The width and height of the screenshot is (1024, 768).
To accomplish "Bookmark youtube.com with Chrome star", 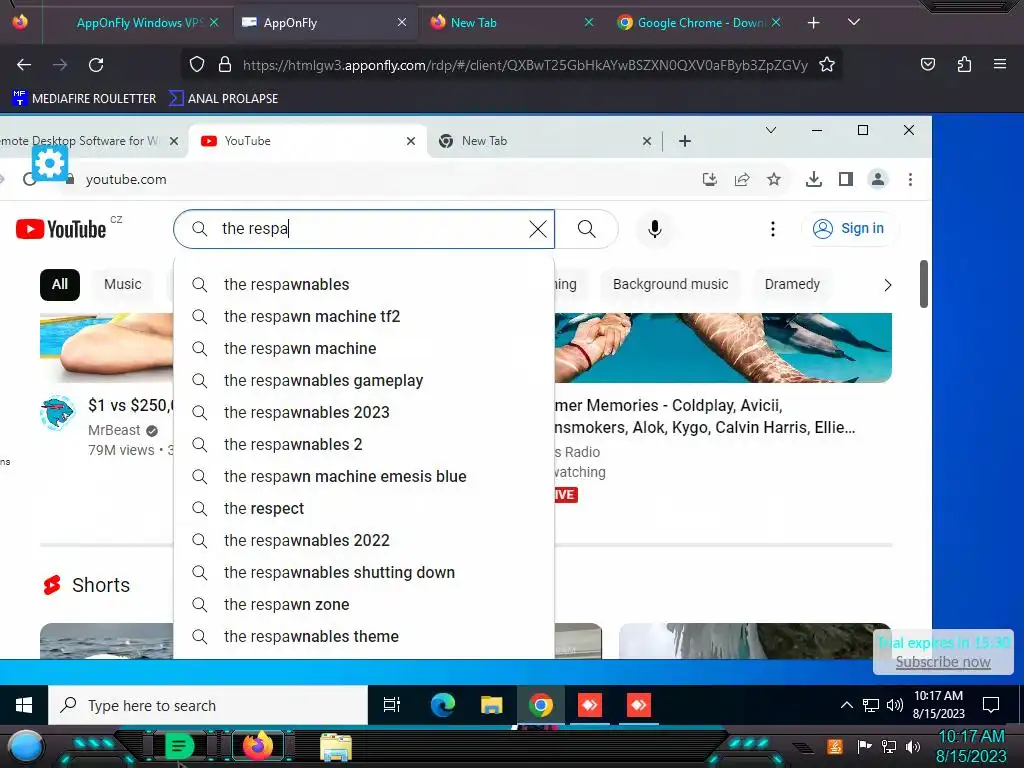I will tap(774, 179).
